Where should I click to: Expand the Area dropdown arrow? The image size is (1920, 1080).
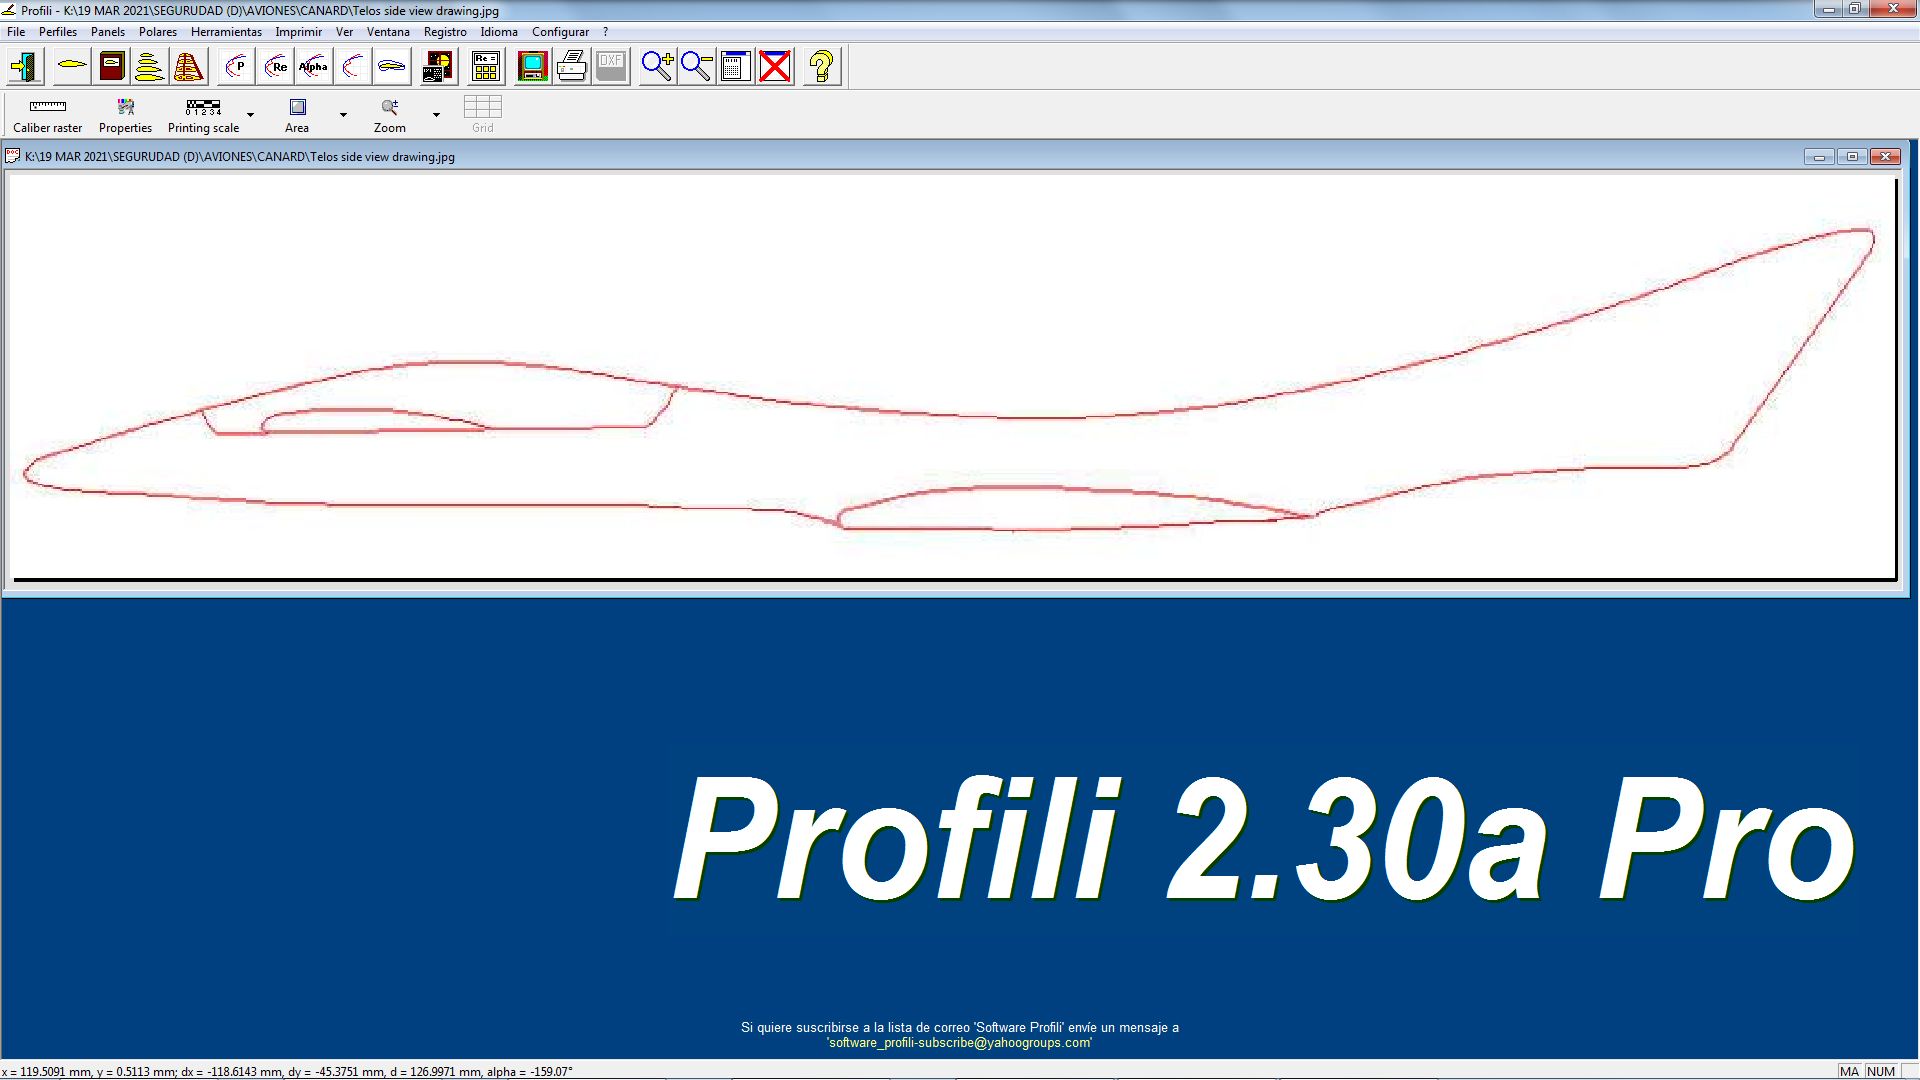click(343, 115)
